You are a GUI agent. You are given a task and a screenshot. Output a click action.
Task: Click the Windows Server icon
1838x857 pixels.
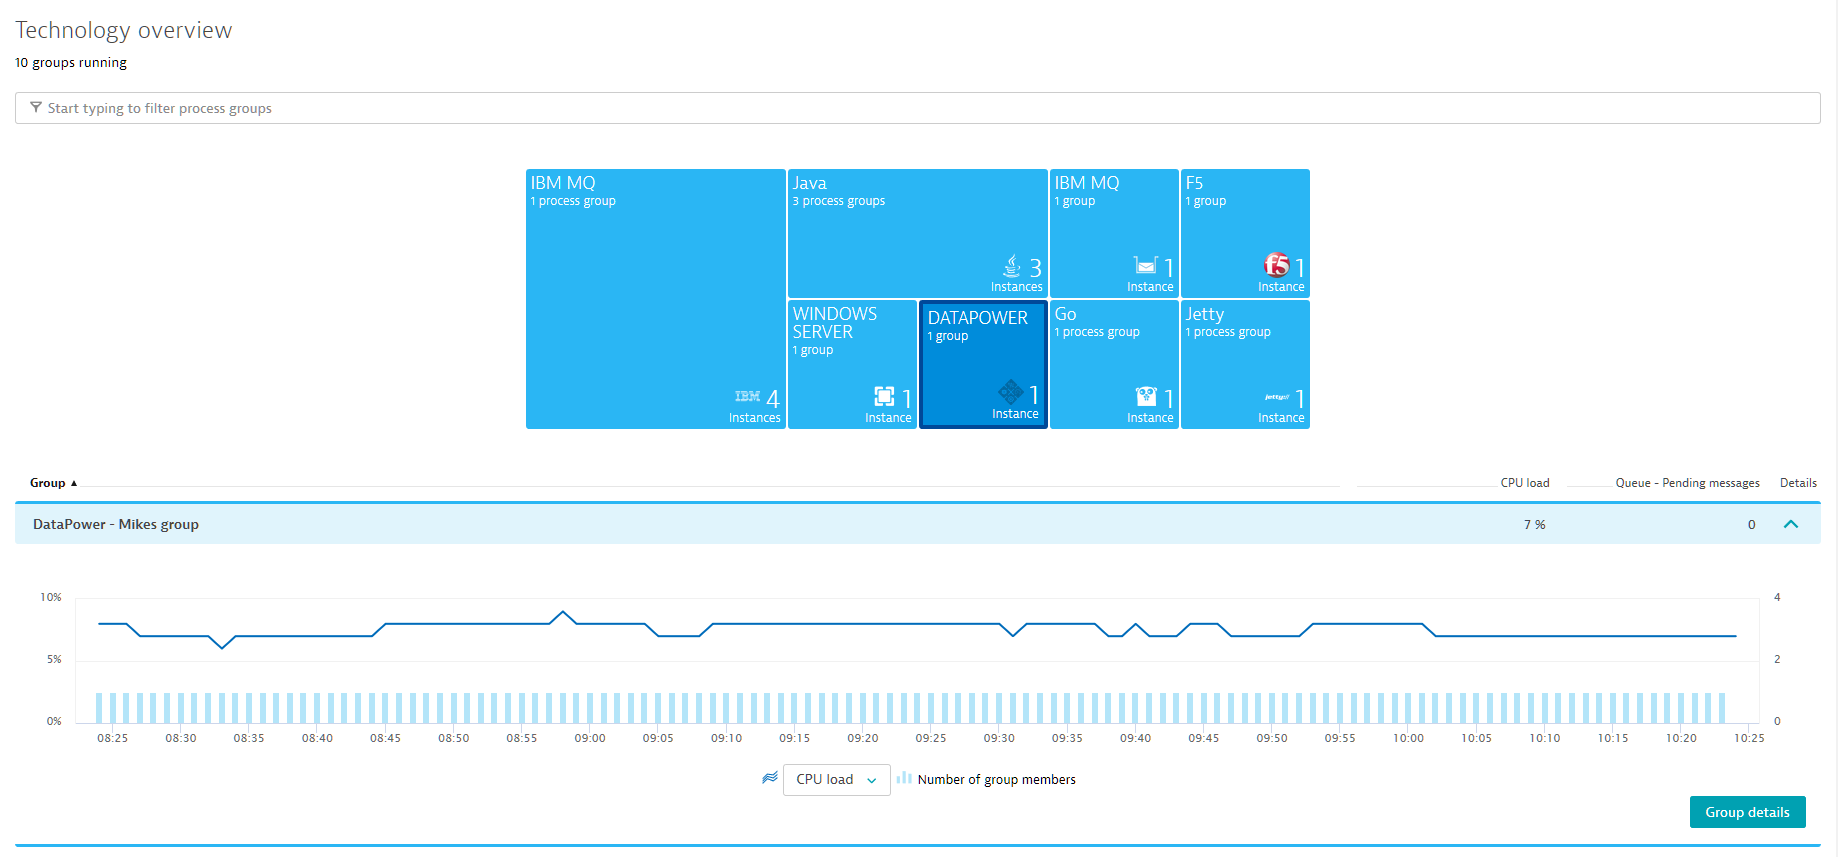click(884, 396)
